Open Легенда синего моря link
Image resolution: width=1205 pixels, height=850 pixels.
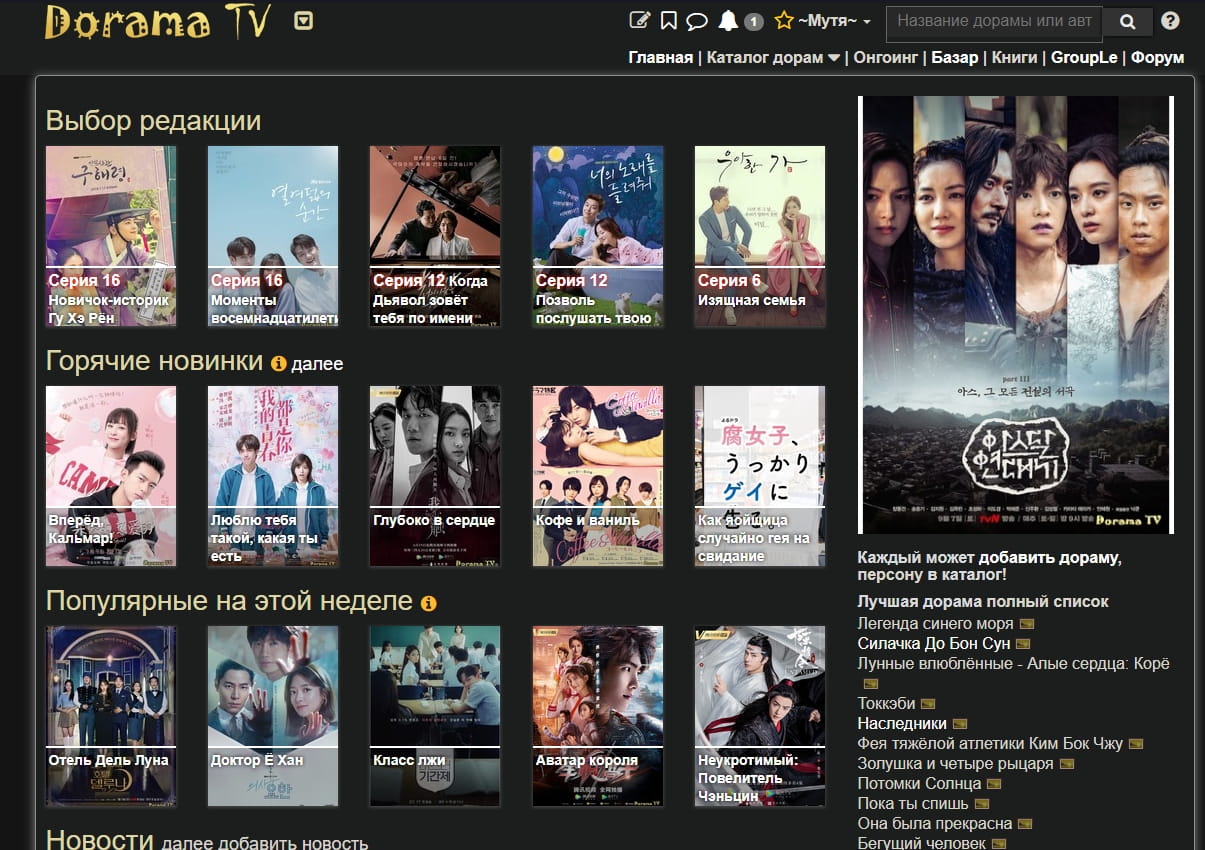[936, 623]
